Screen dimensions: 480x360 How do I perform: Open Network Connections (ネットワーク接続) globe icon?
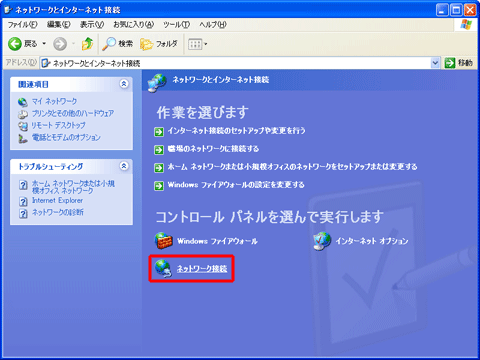(163, 268)
